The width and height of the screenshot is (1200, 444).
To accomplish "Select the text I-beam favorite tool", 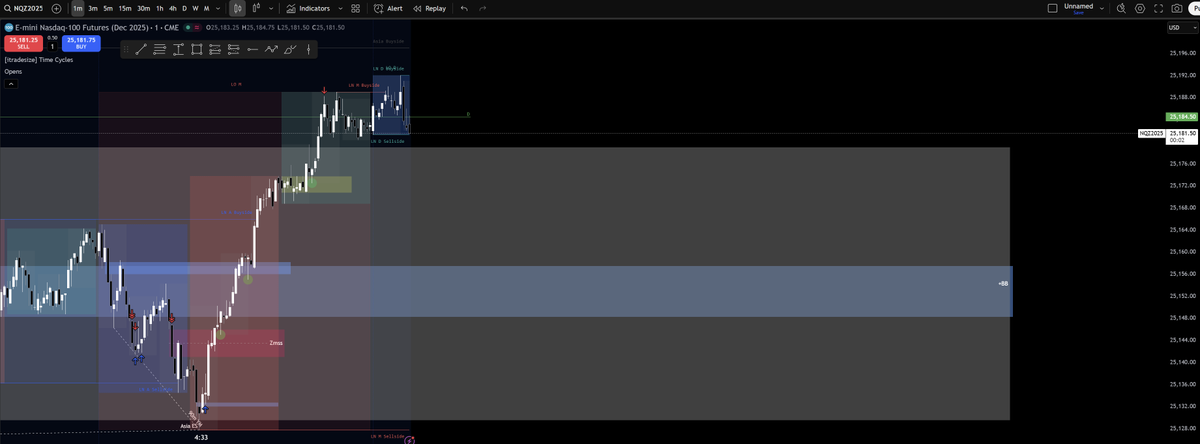I will [x=178, y=49].
